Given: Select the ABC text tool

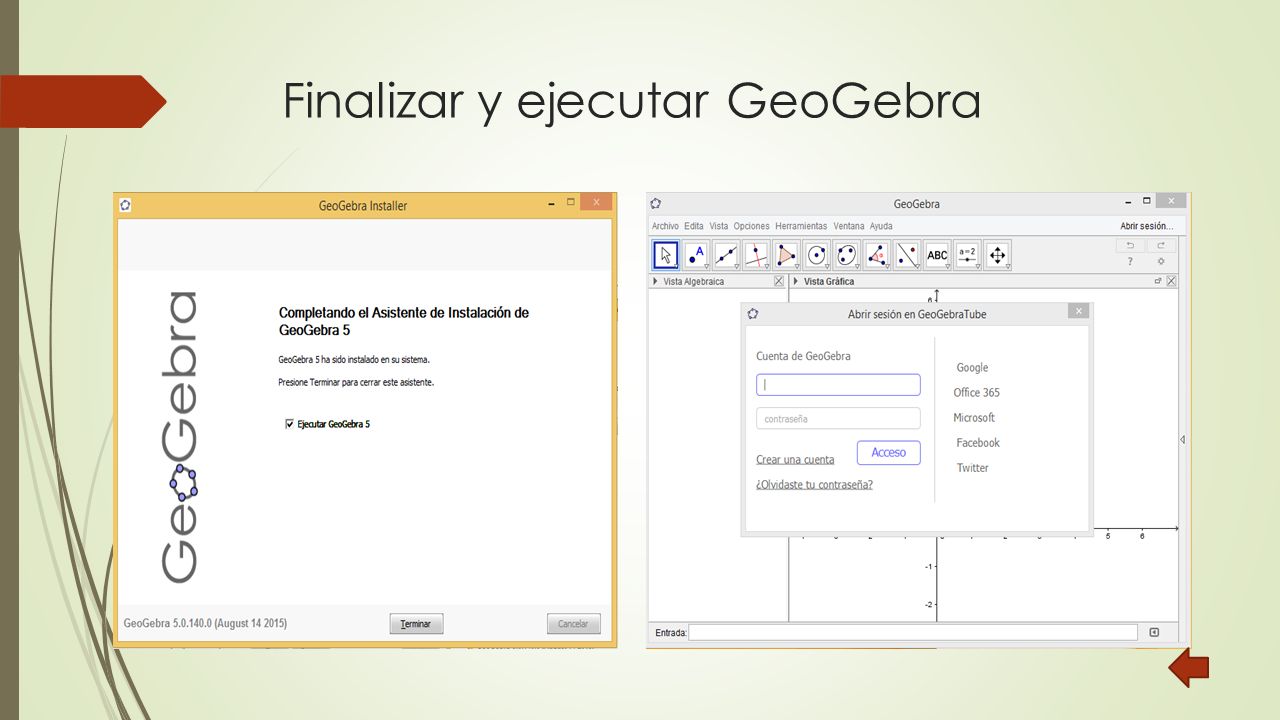Looking at the screenshot, I should tap(937, 255).
